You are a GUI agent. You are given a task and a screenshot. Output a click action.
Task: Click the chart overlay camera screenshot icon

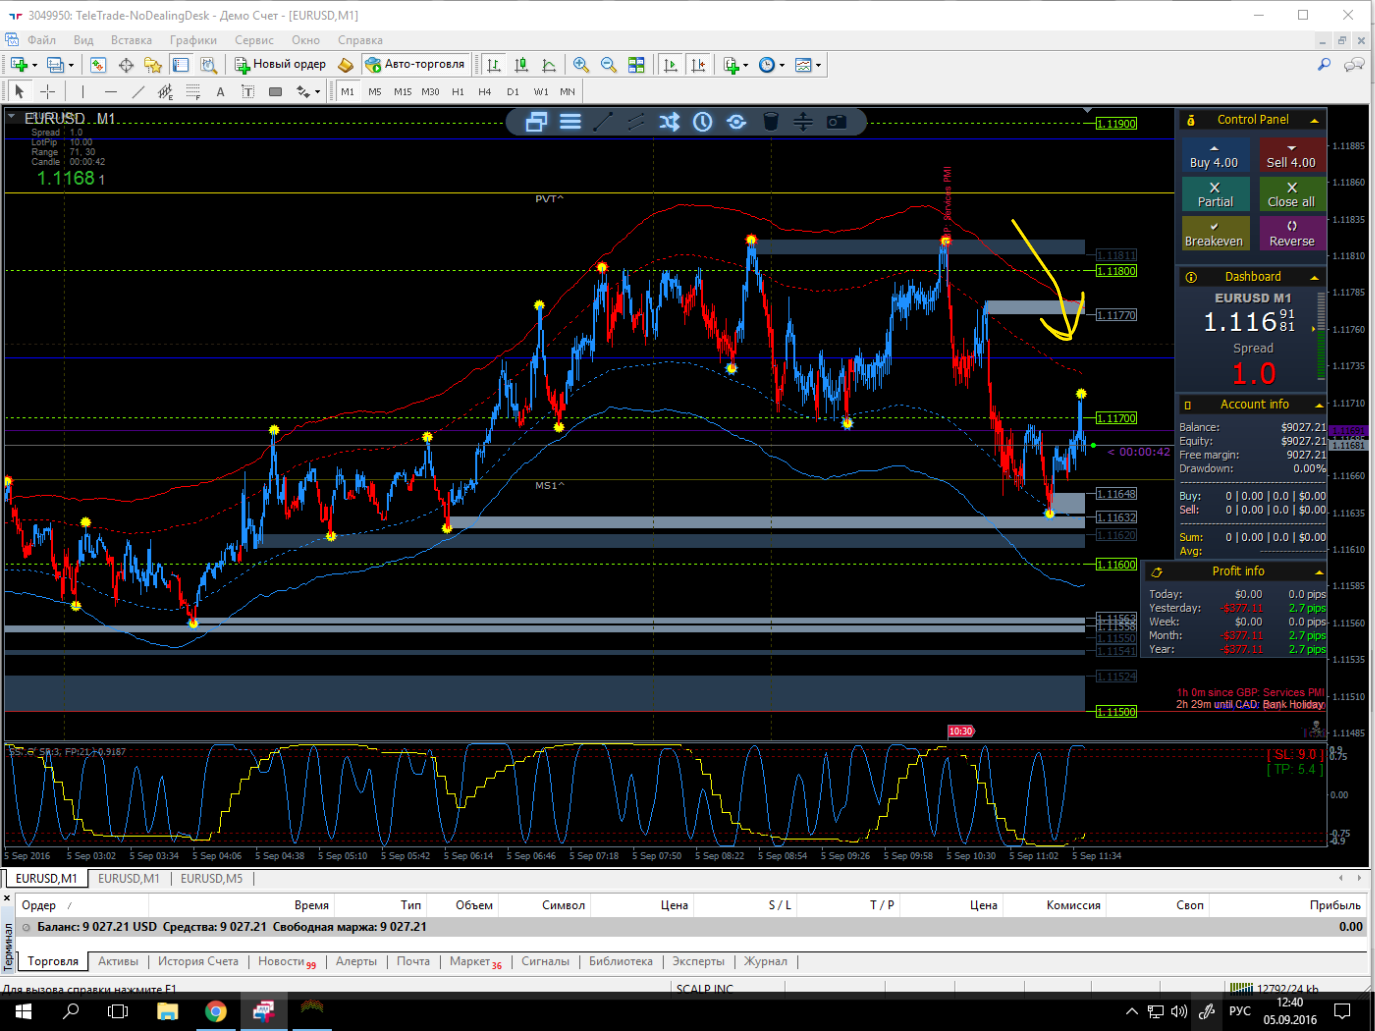837,122
